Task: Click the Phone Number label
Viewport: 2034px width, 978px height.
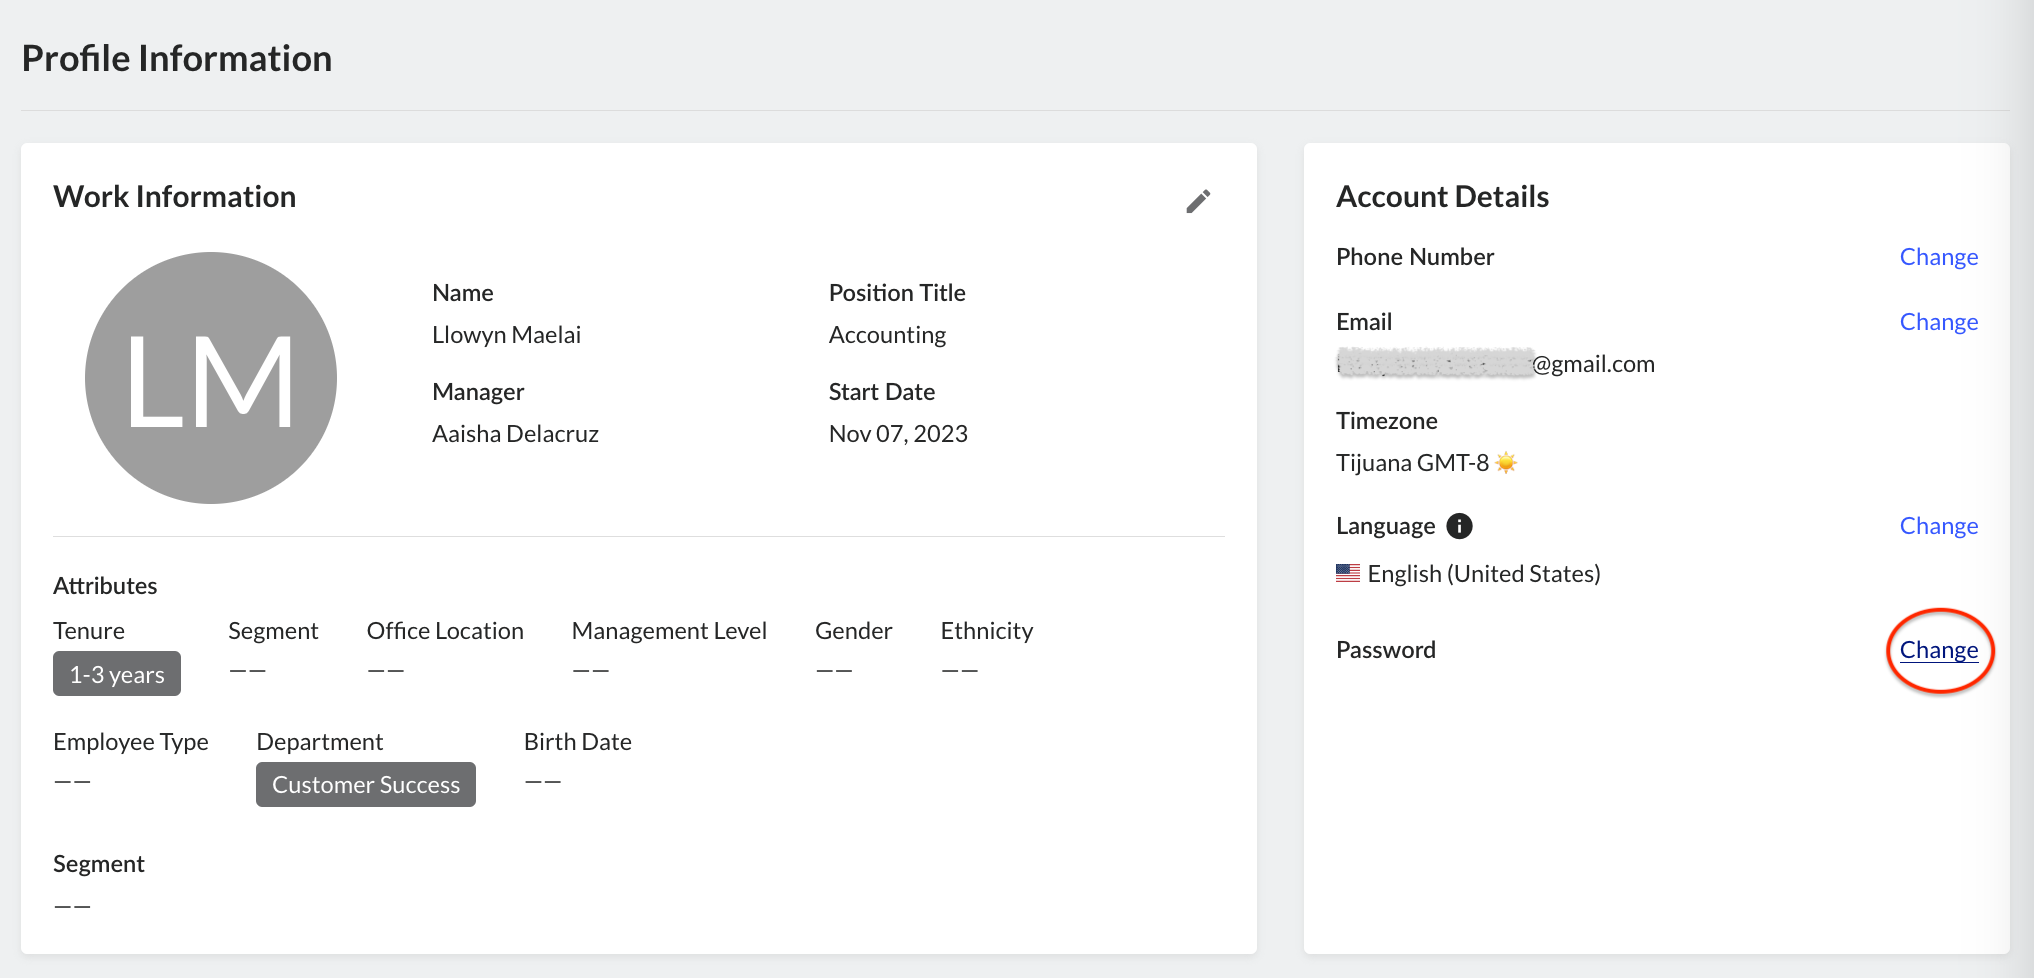Action: click(x=1415, y=257)
